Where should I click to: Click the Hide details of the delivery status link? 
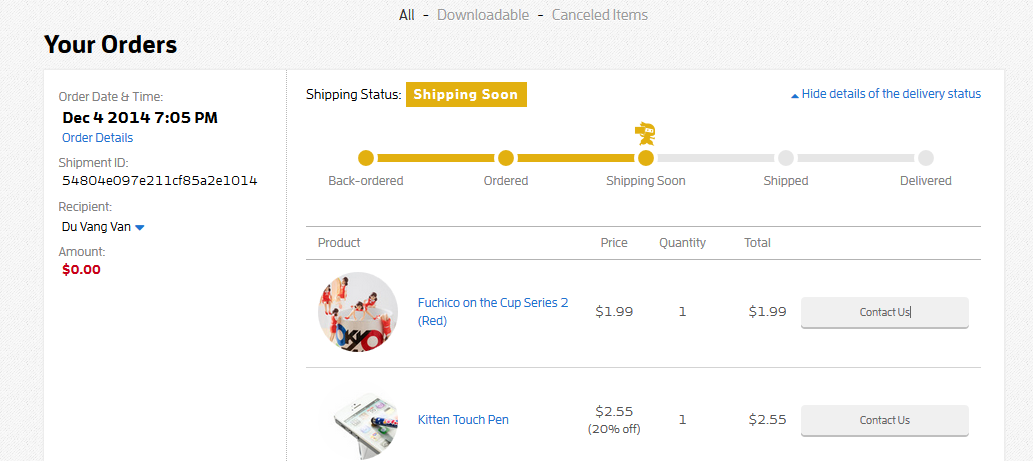click(891, 94)
